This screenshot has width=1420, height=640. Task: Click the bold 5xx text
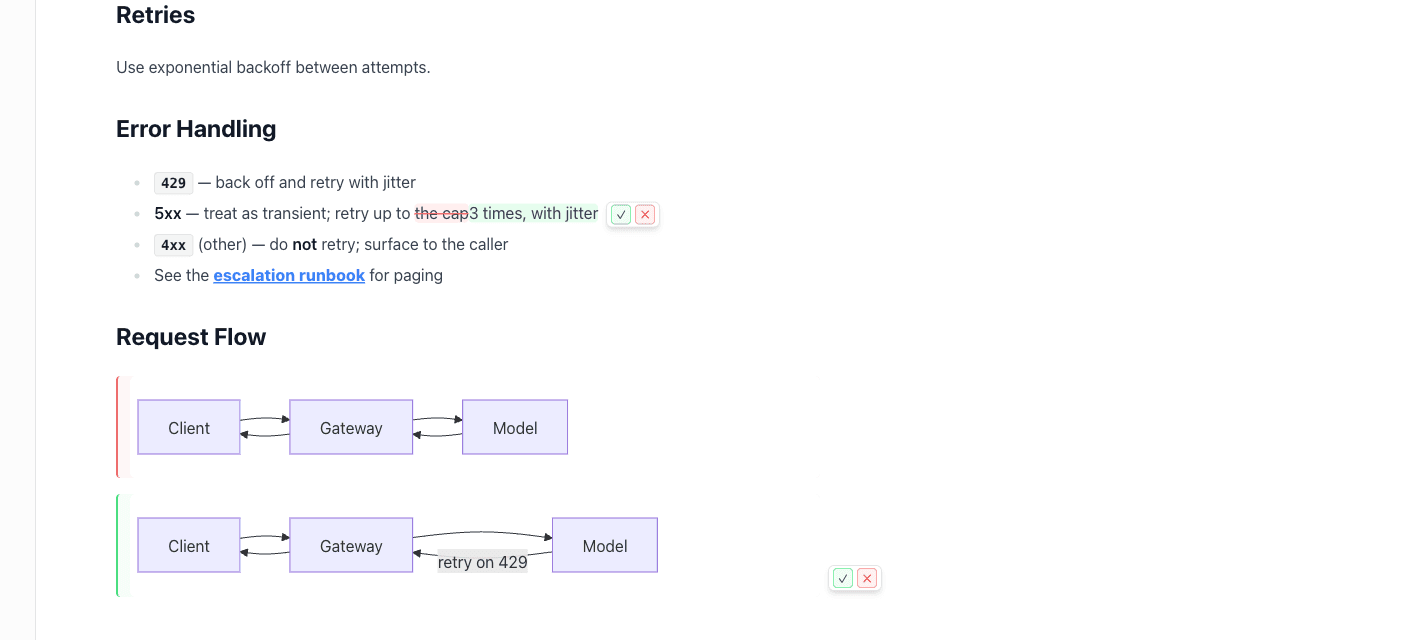[x=168, y=213]
